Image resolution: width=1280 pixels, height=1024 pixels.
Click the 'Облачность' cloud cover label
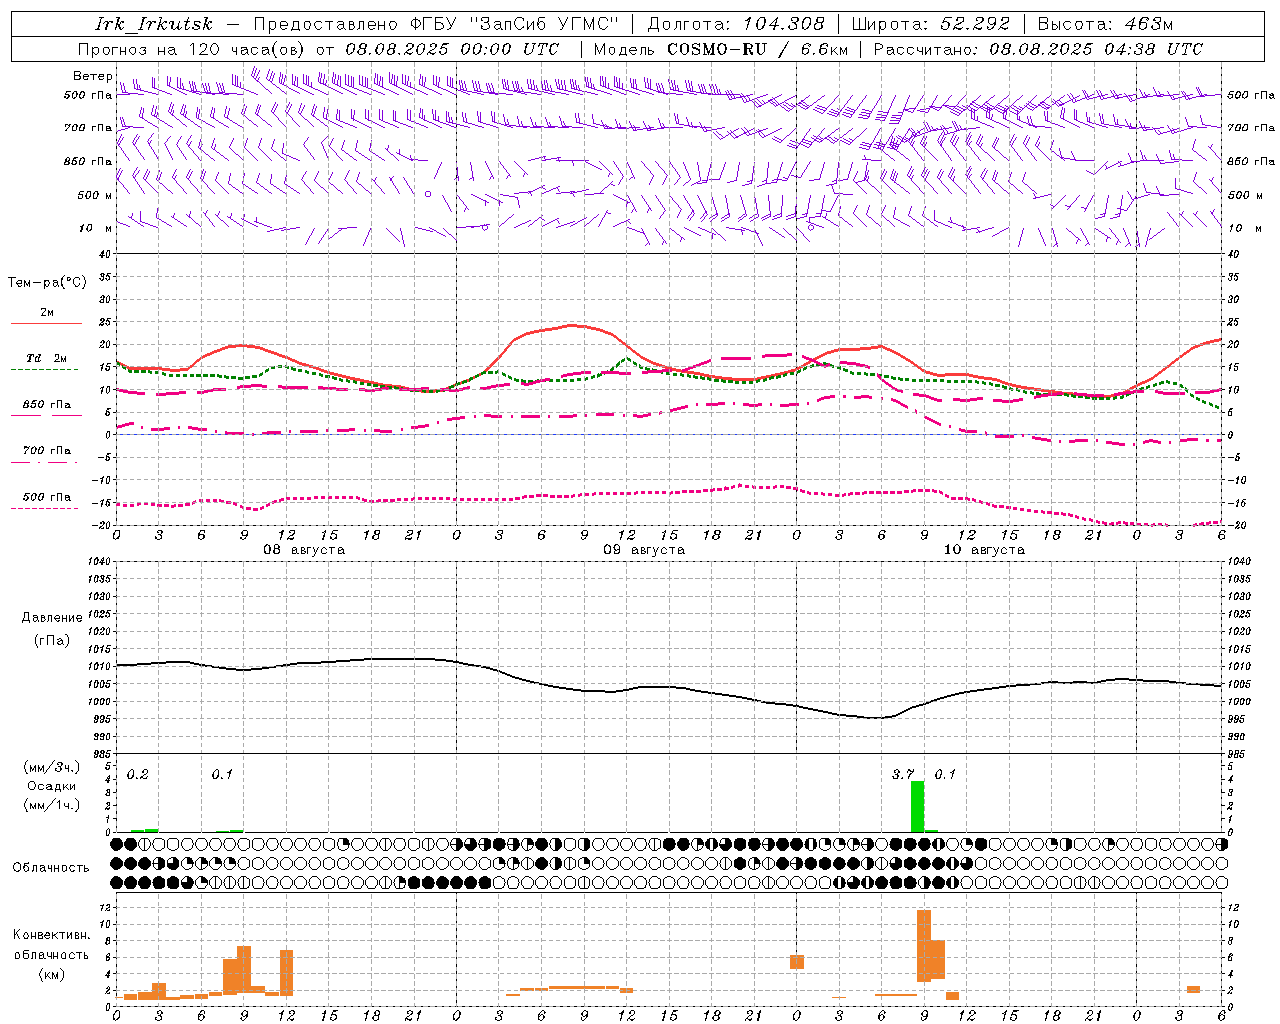pyautogui.click(x=51, y=868)
